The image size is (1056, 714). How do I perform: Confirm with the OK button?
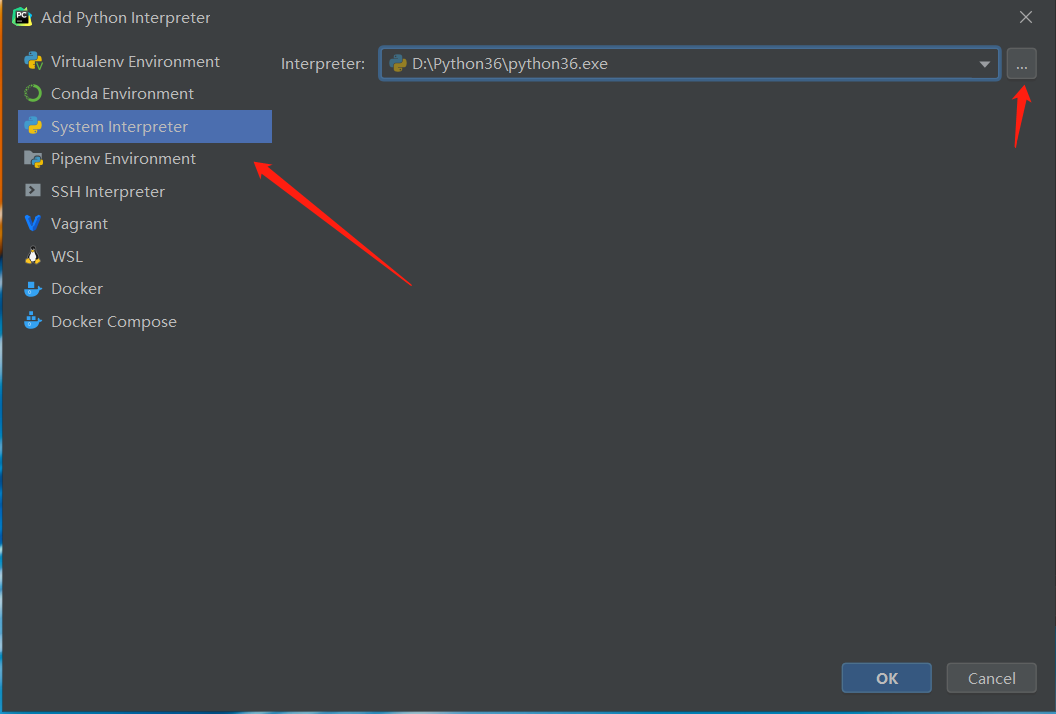tap(886, 678)
